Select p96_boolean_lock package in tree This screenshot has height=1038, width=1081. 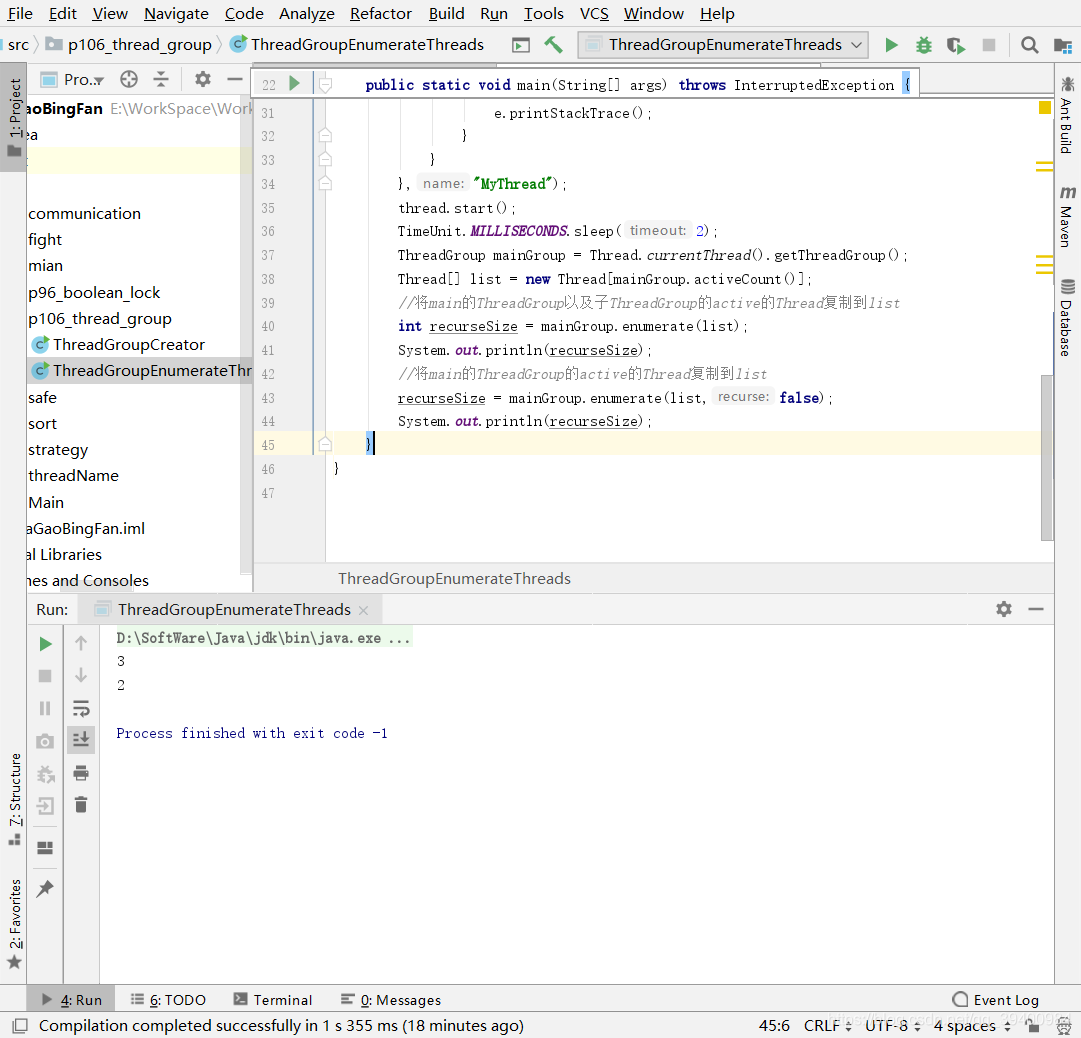click(94, 293)
